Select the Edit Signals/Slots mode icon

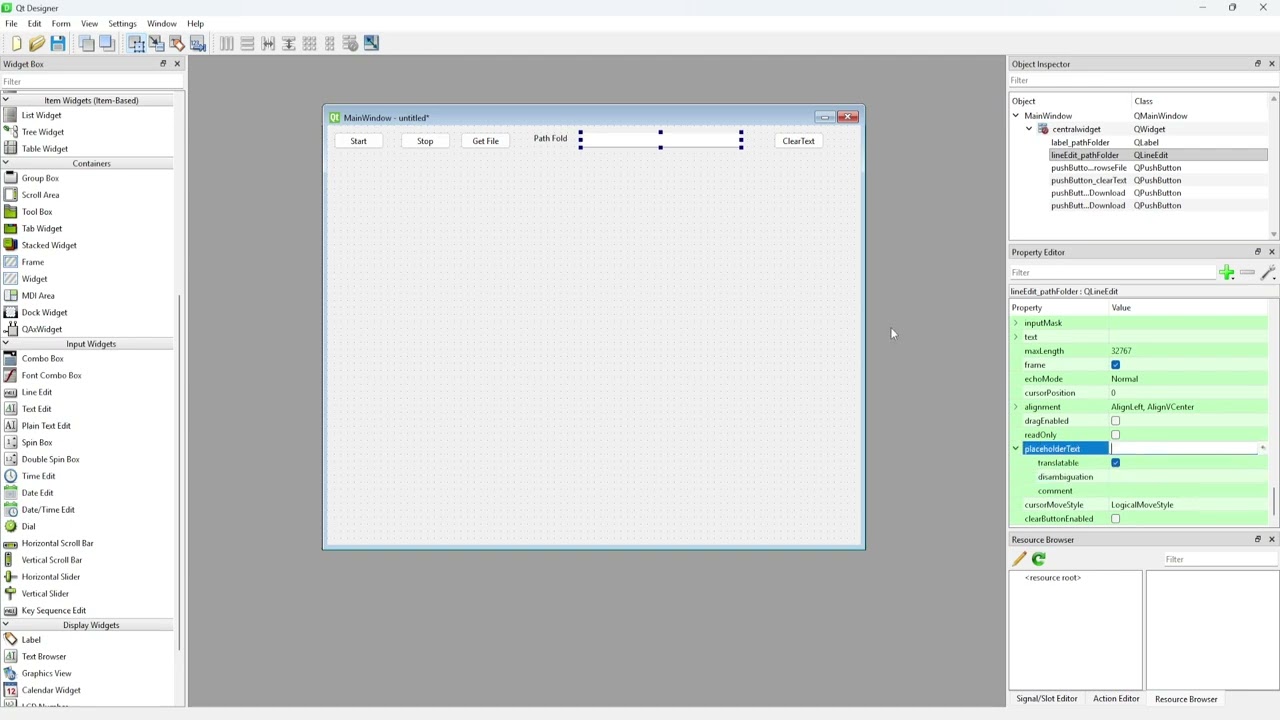point(156,43)
